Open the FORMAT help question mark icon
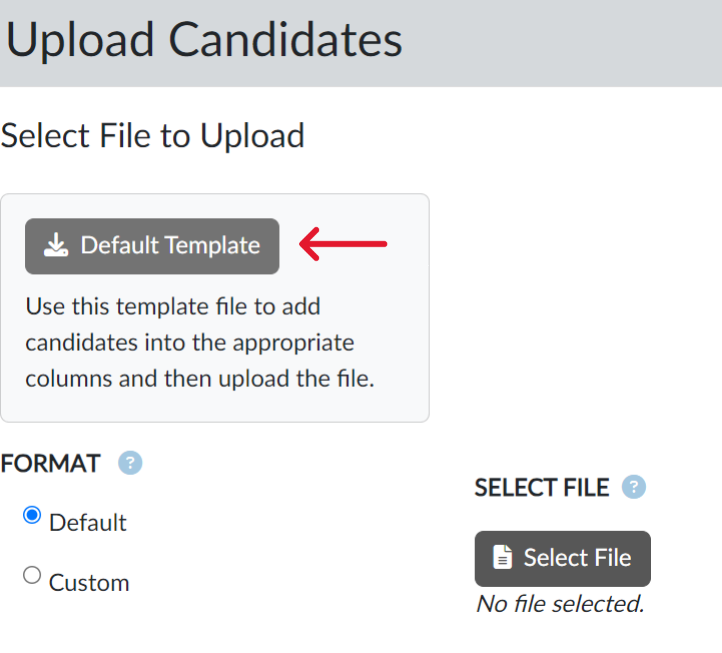722x653 pixels. point(130,464)
